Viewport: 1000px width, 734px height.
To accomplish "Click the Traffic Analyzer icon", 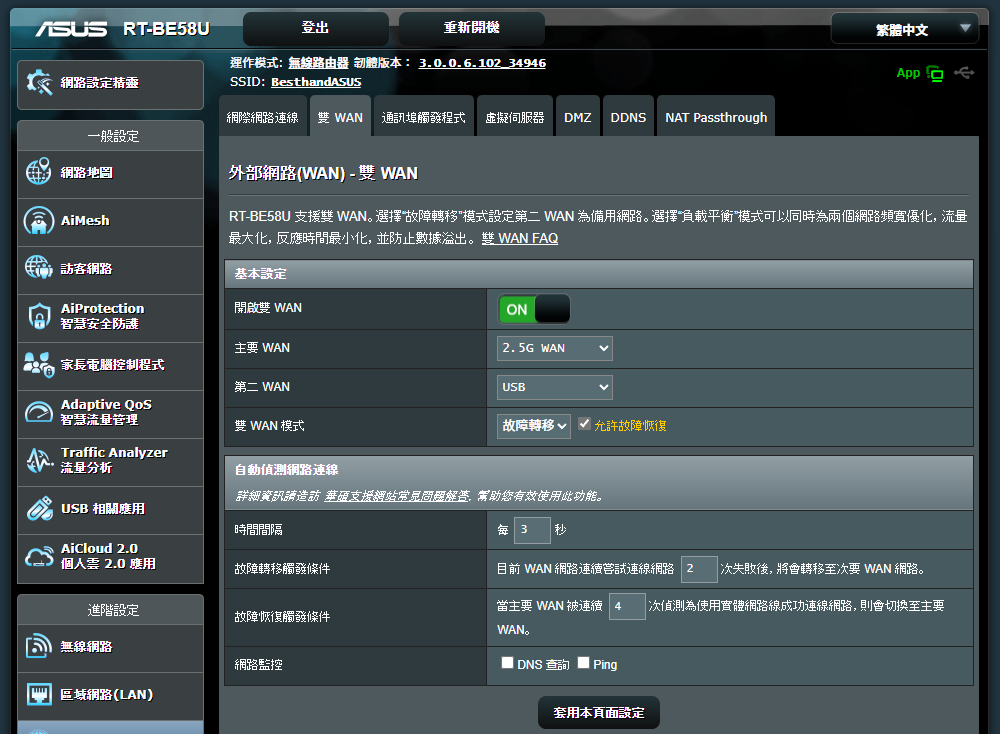I will tap(38, 460).
